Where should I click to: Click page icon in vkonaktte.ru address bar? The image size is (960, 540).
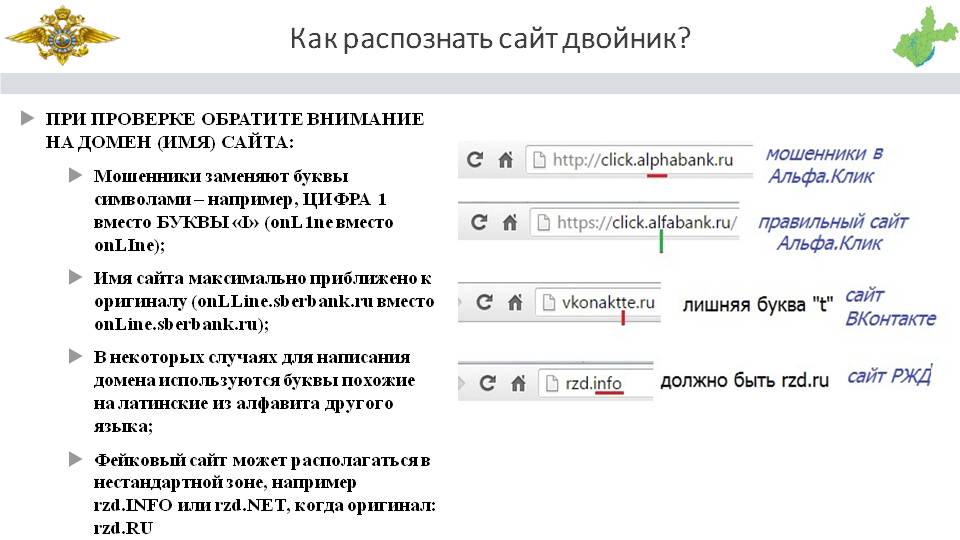pyautogui.click(x=549, y=302)
